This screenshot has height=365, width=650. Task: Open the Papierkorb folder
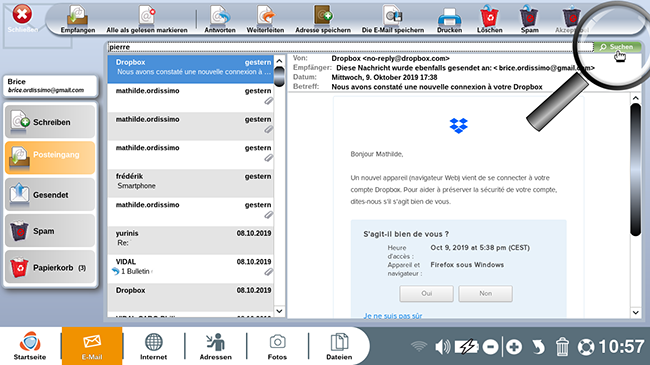click(x=50, y=268)
